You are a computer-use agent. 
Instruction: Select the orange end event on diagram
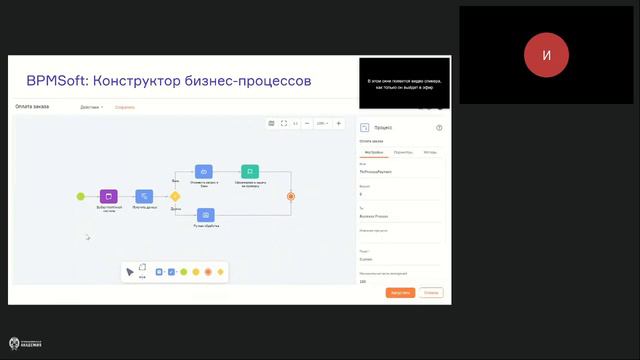pos(291,196)
